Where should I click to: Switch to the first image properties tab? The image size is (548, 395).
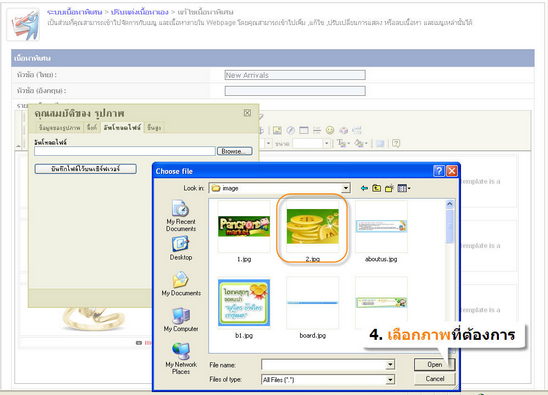click(x=59, y=128)
